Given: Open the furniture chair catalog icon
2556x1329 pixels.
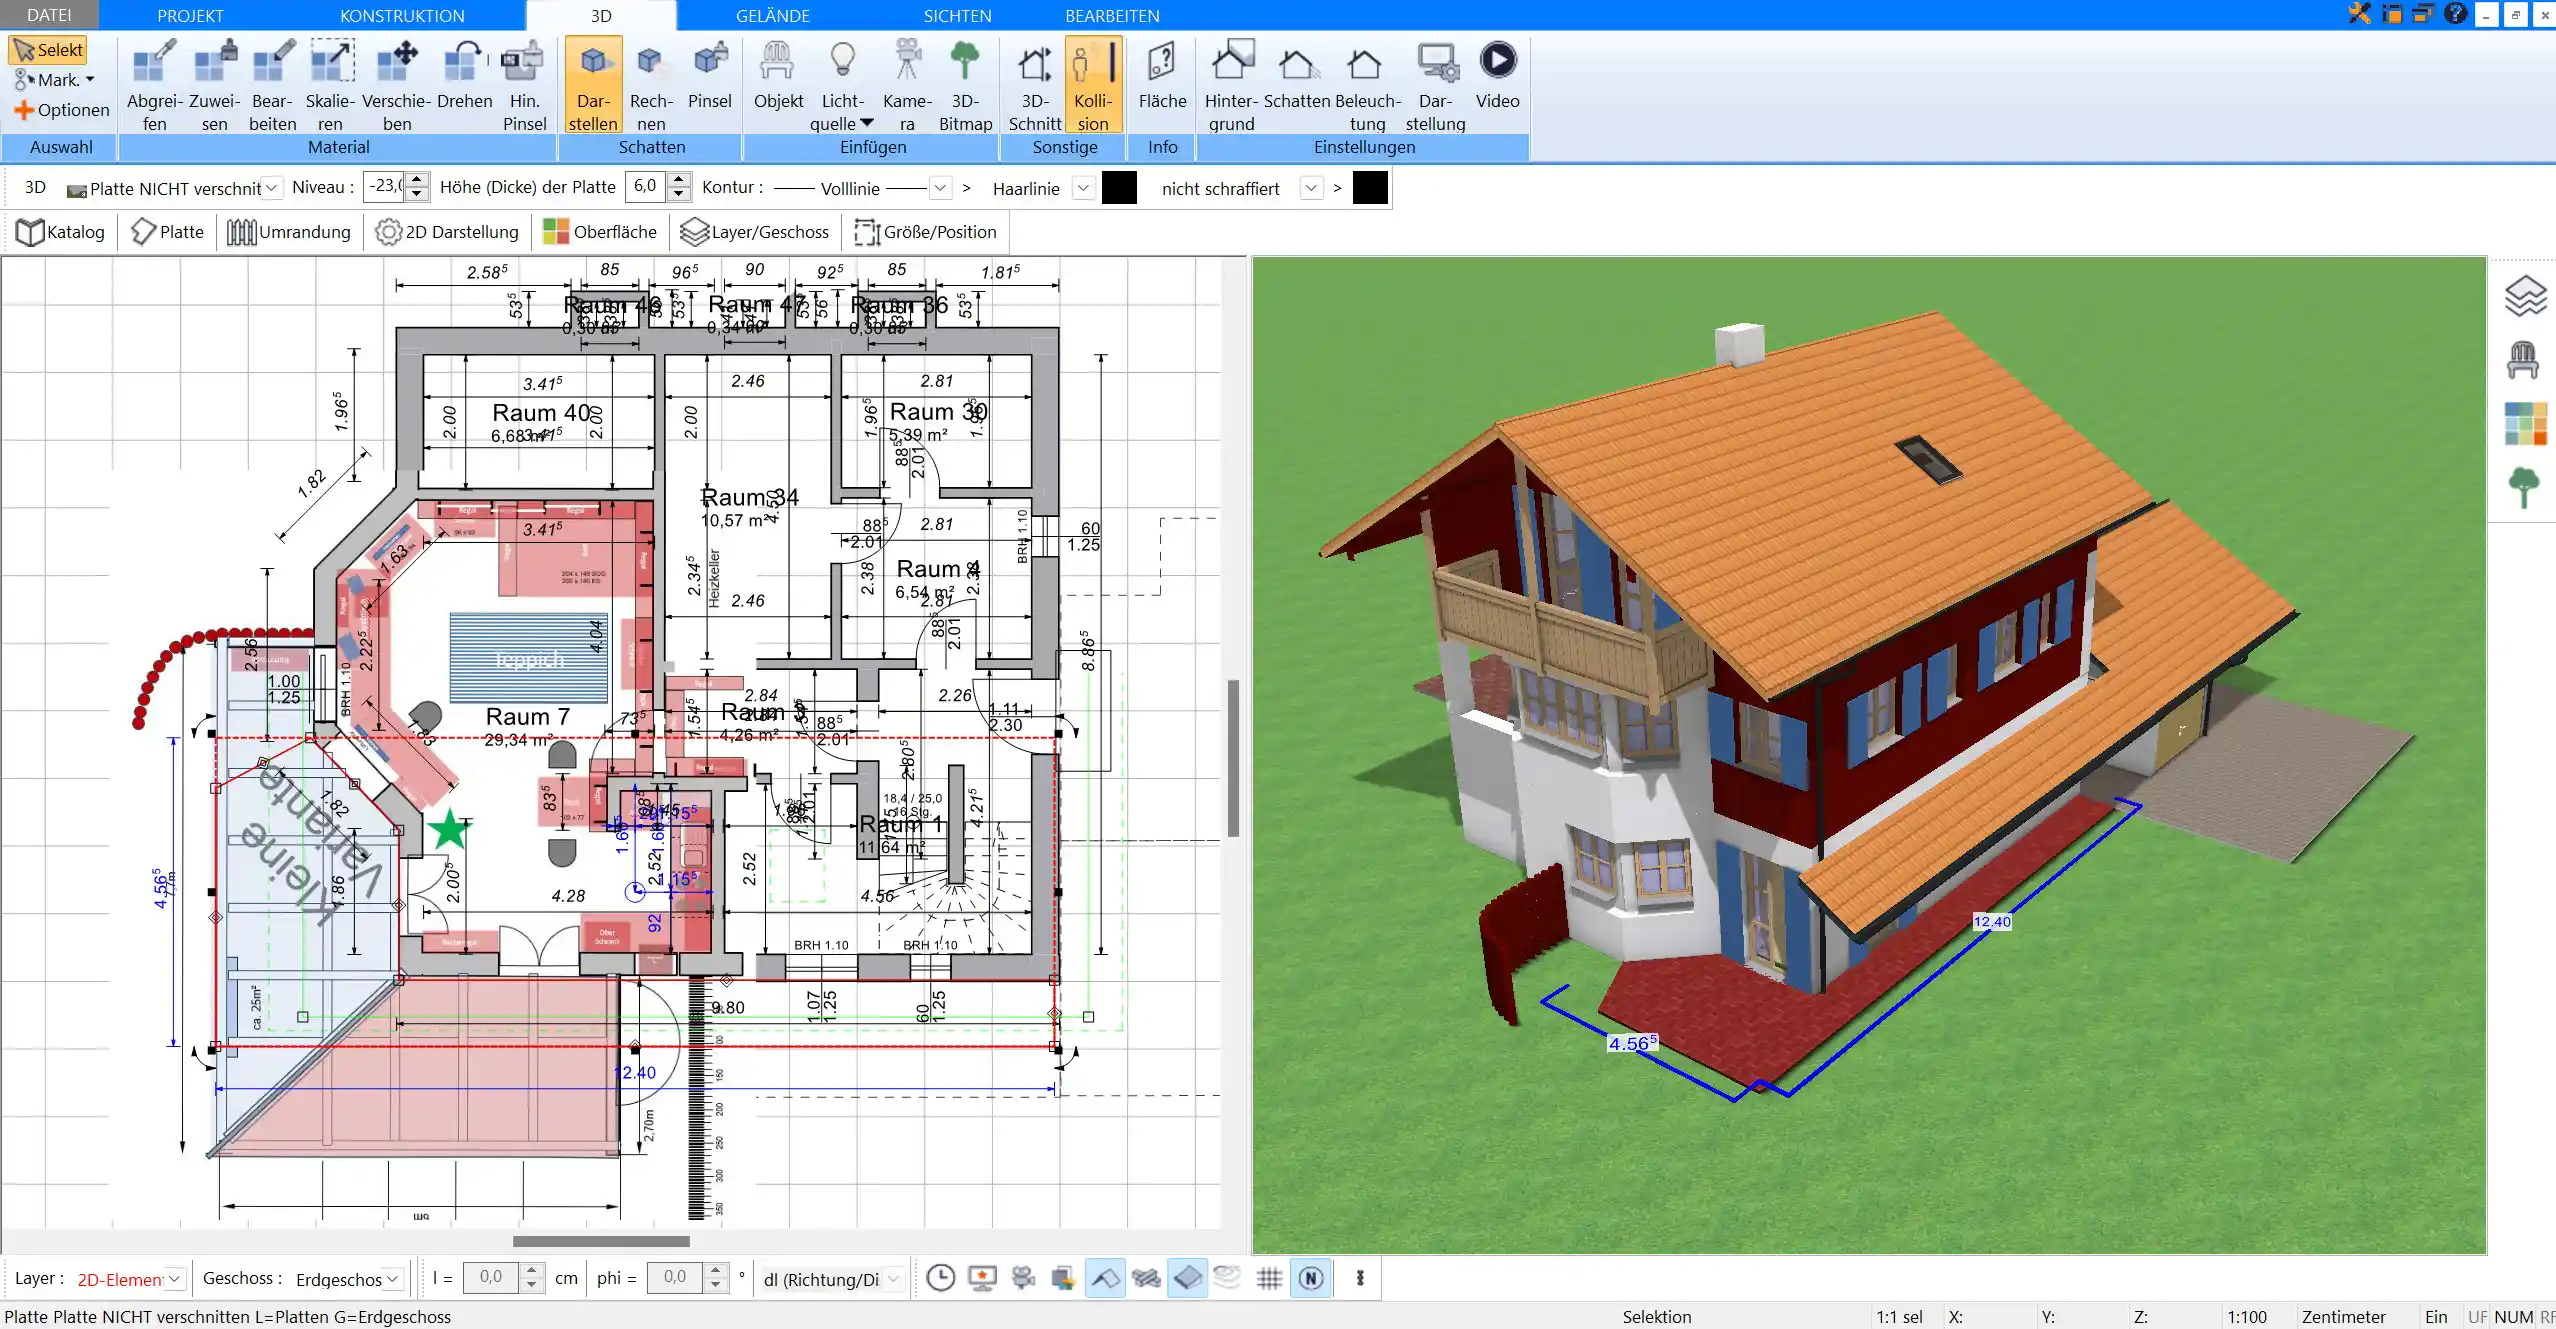Looking at the screenshot, I should [2523, 360].
